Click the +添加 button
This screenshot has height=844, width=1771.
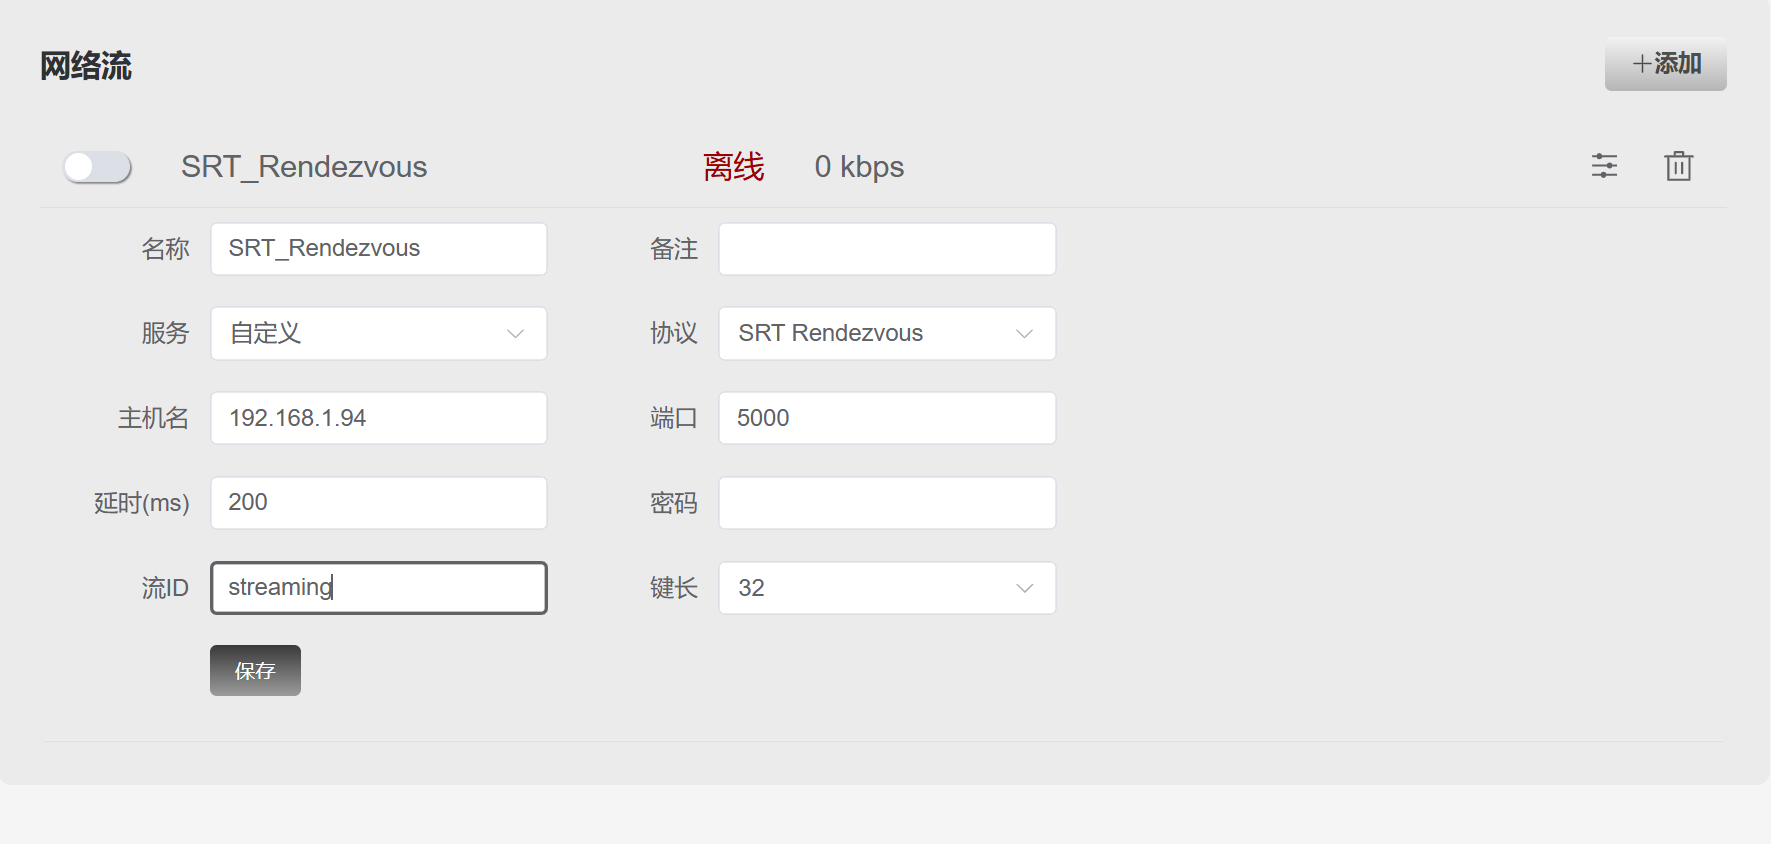1665,64
